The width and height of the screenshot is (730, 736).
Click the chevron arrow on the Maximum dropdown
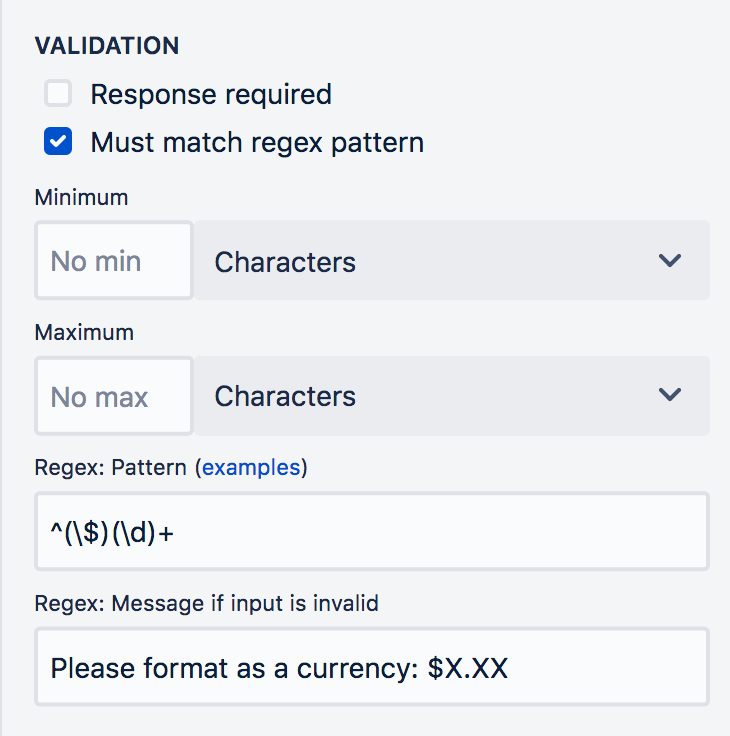[669, 395]
